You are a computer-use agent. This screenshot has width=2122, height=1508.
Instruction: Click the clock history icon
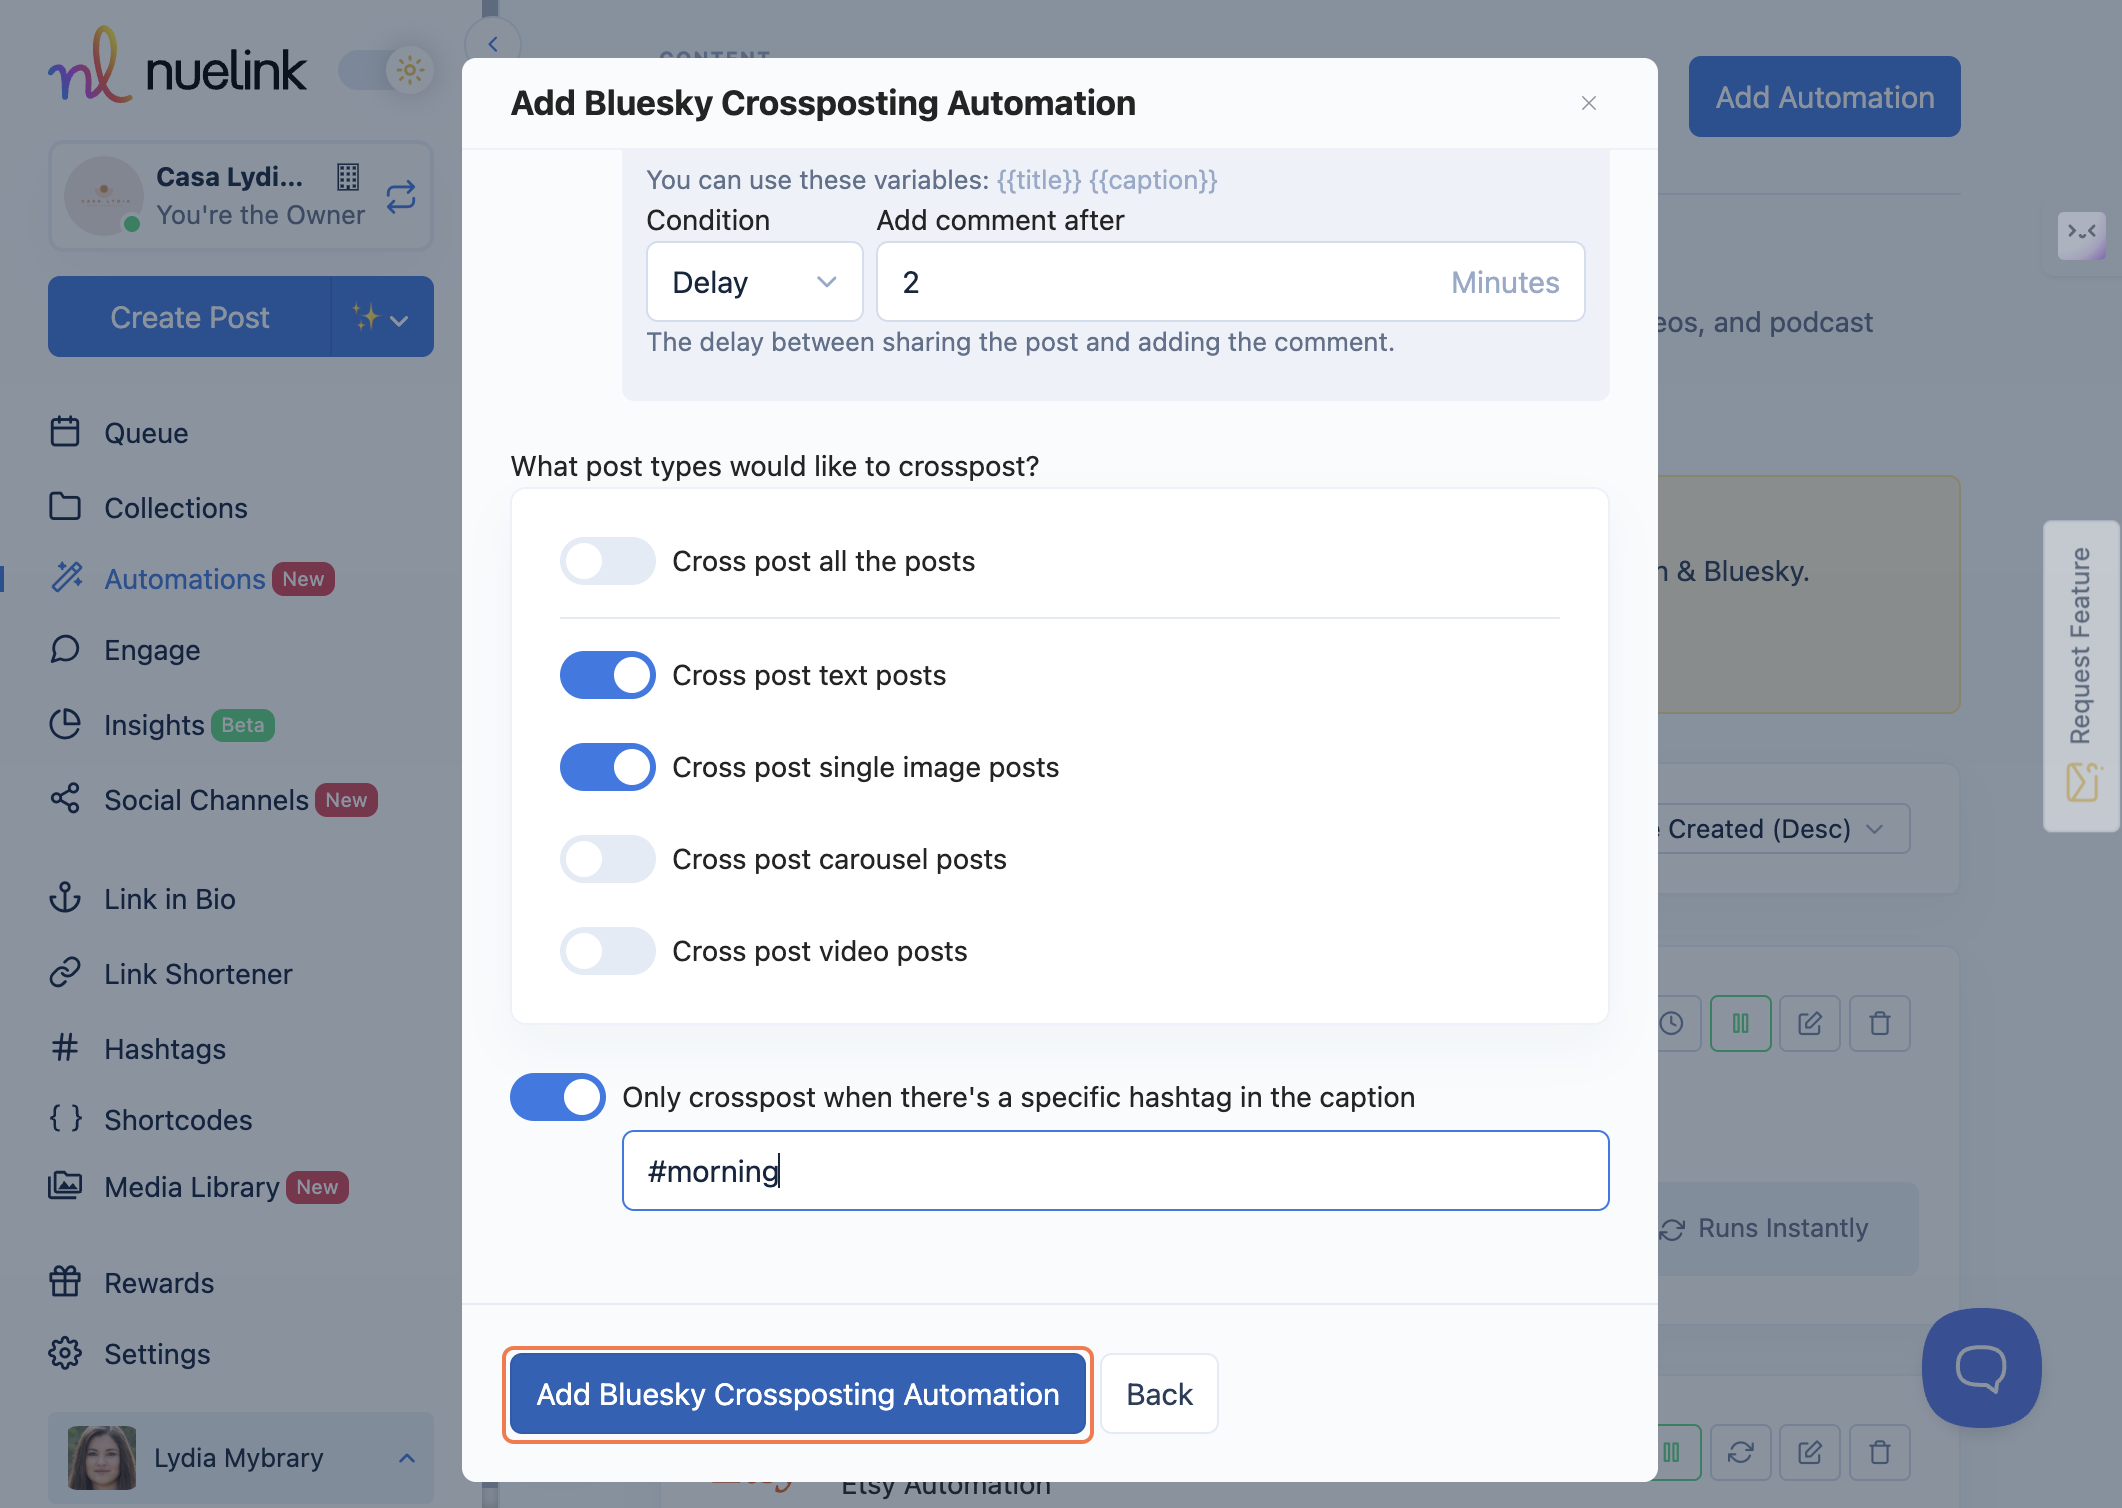point(1672,1023)
